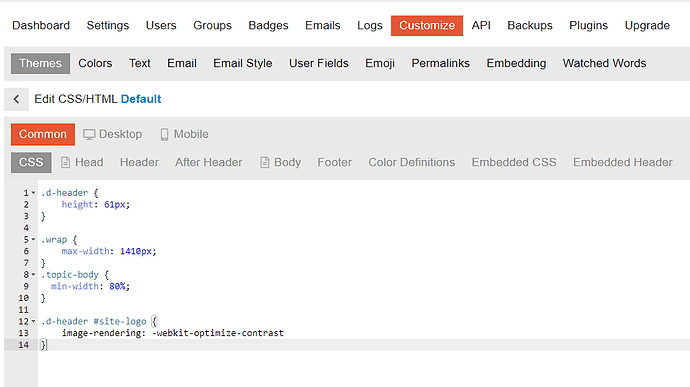Switch to the Email Style sub-tab

click(242, 63)
